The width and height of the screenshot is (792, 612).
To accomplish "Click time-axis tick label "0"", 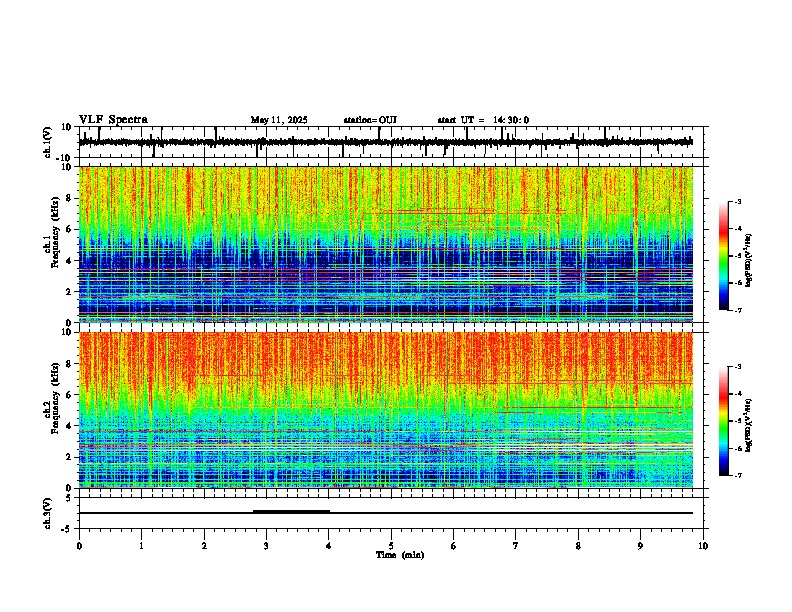I will click(x=79, y=546).
